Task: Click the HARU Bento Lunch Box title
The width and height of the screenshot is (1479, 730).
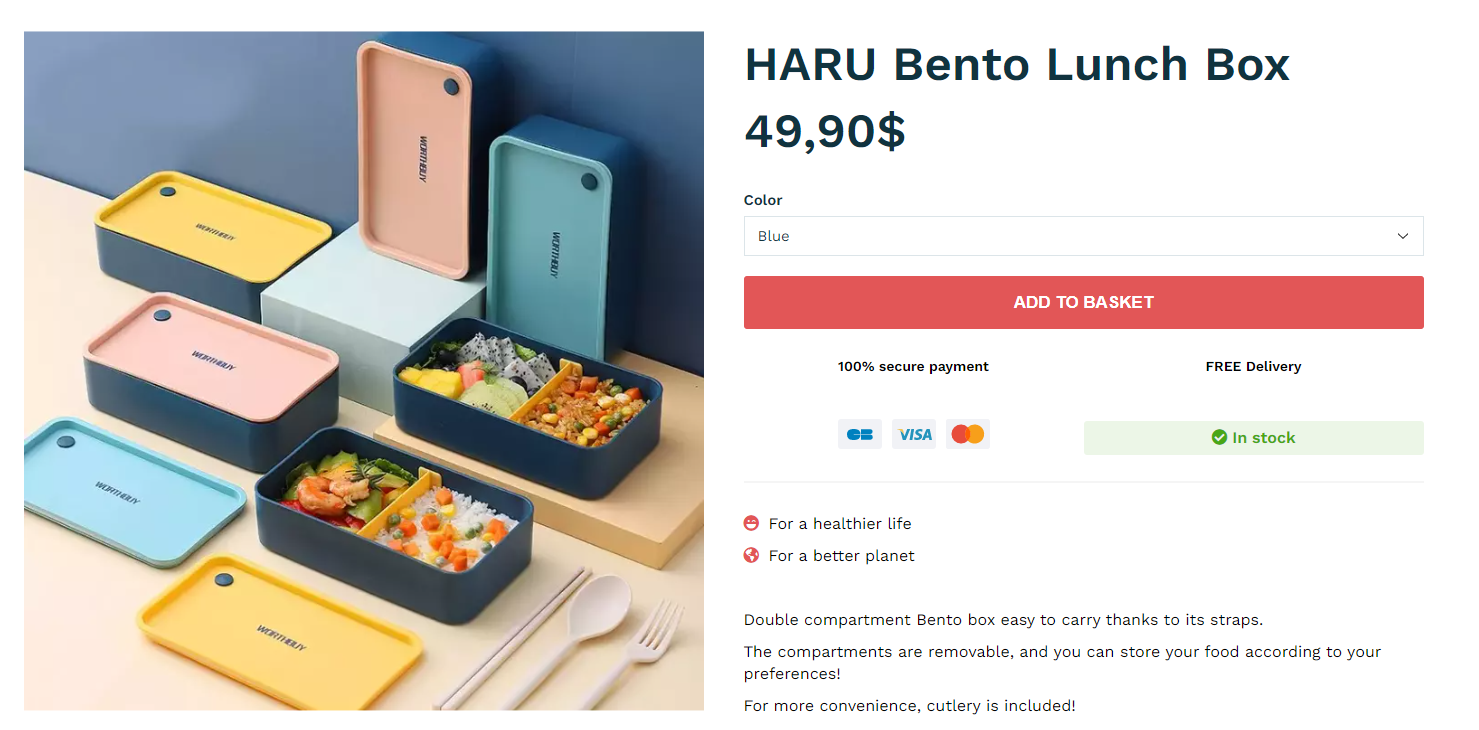Action: click(x=1017, y=64)
